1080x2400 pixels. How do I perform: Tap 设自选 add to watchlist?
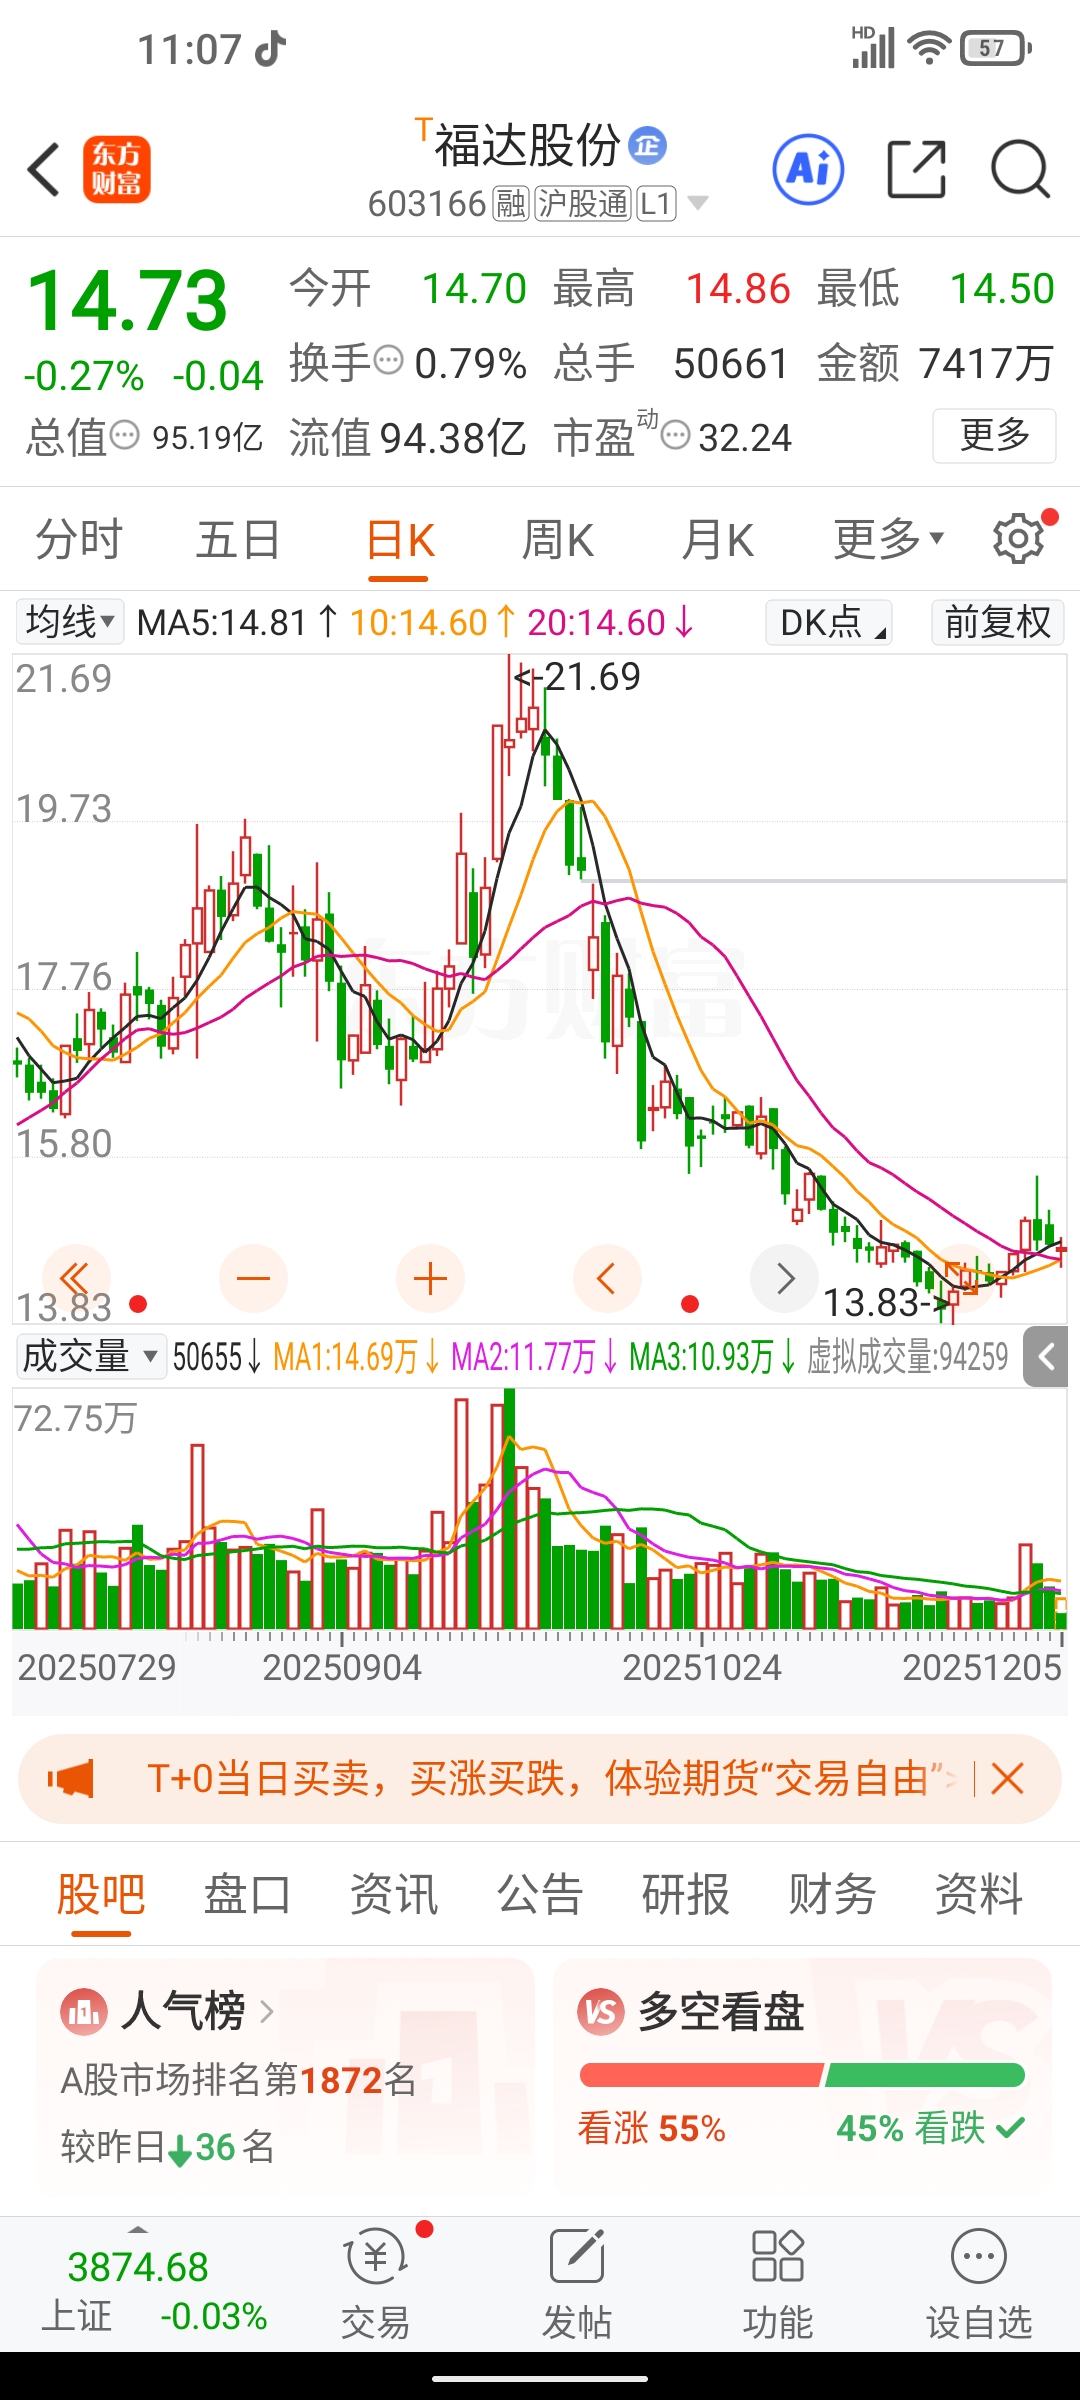click(978, 2283)
